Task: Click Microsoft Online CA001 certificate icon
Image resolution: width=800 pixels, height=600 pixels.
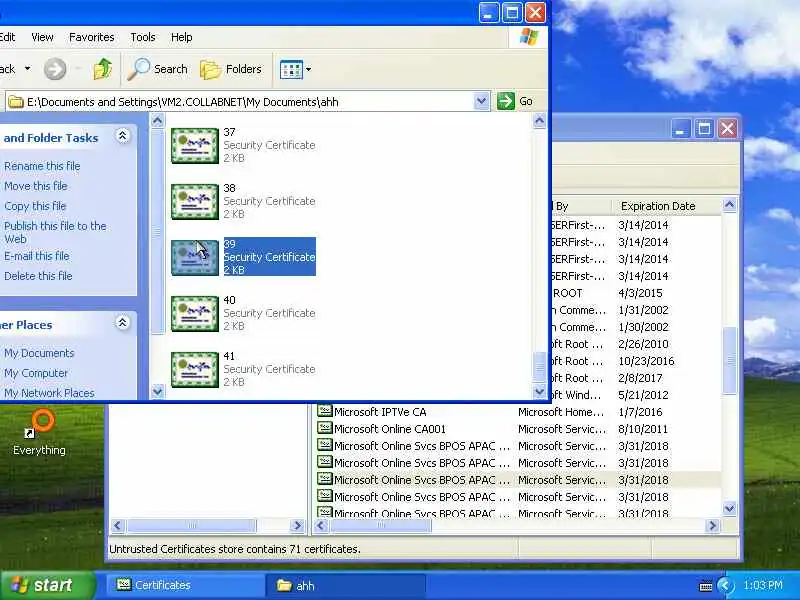Action: coord(324,428)
